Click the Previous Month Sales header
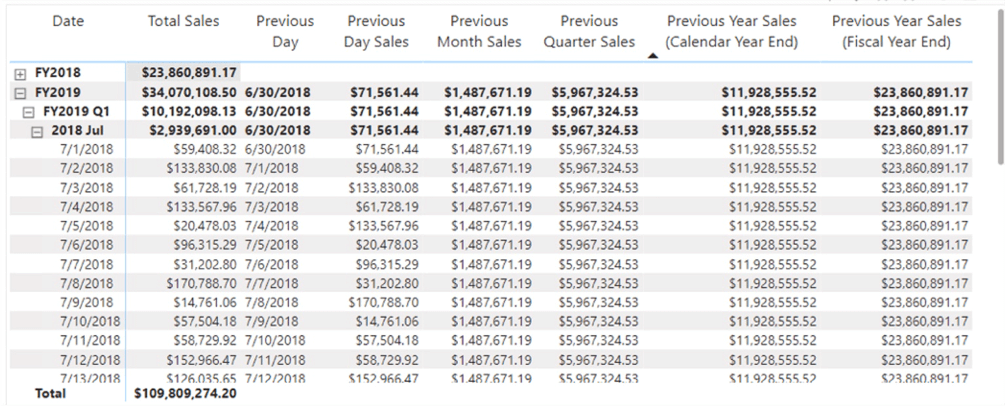The width and height of the screenshot is (1005, 406). click(x=479, y=31)
